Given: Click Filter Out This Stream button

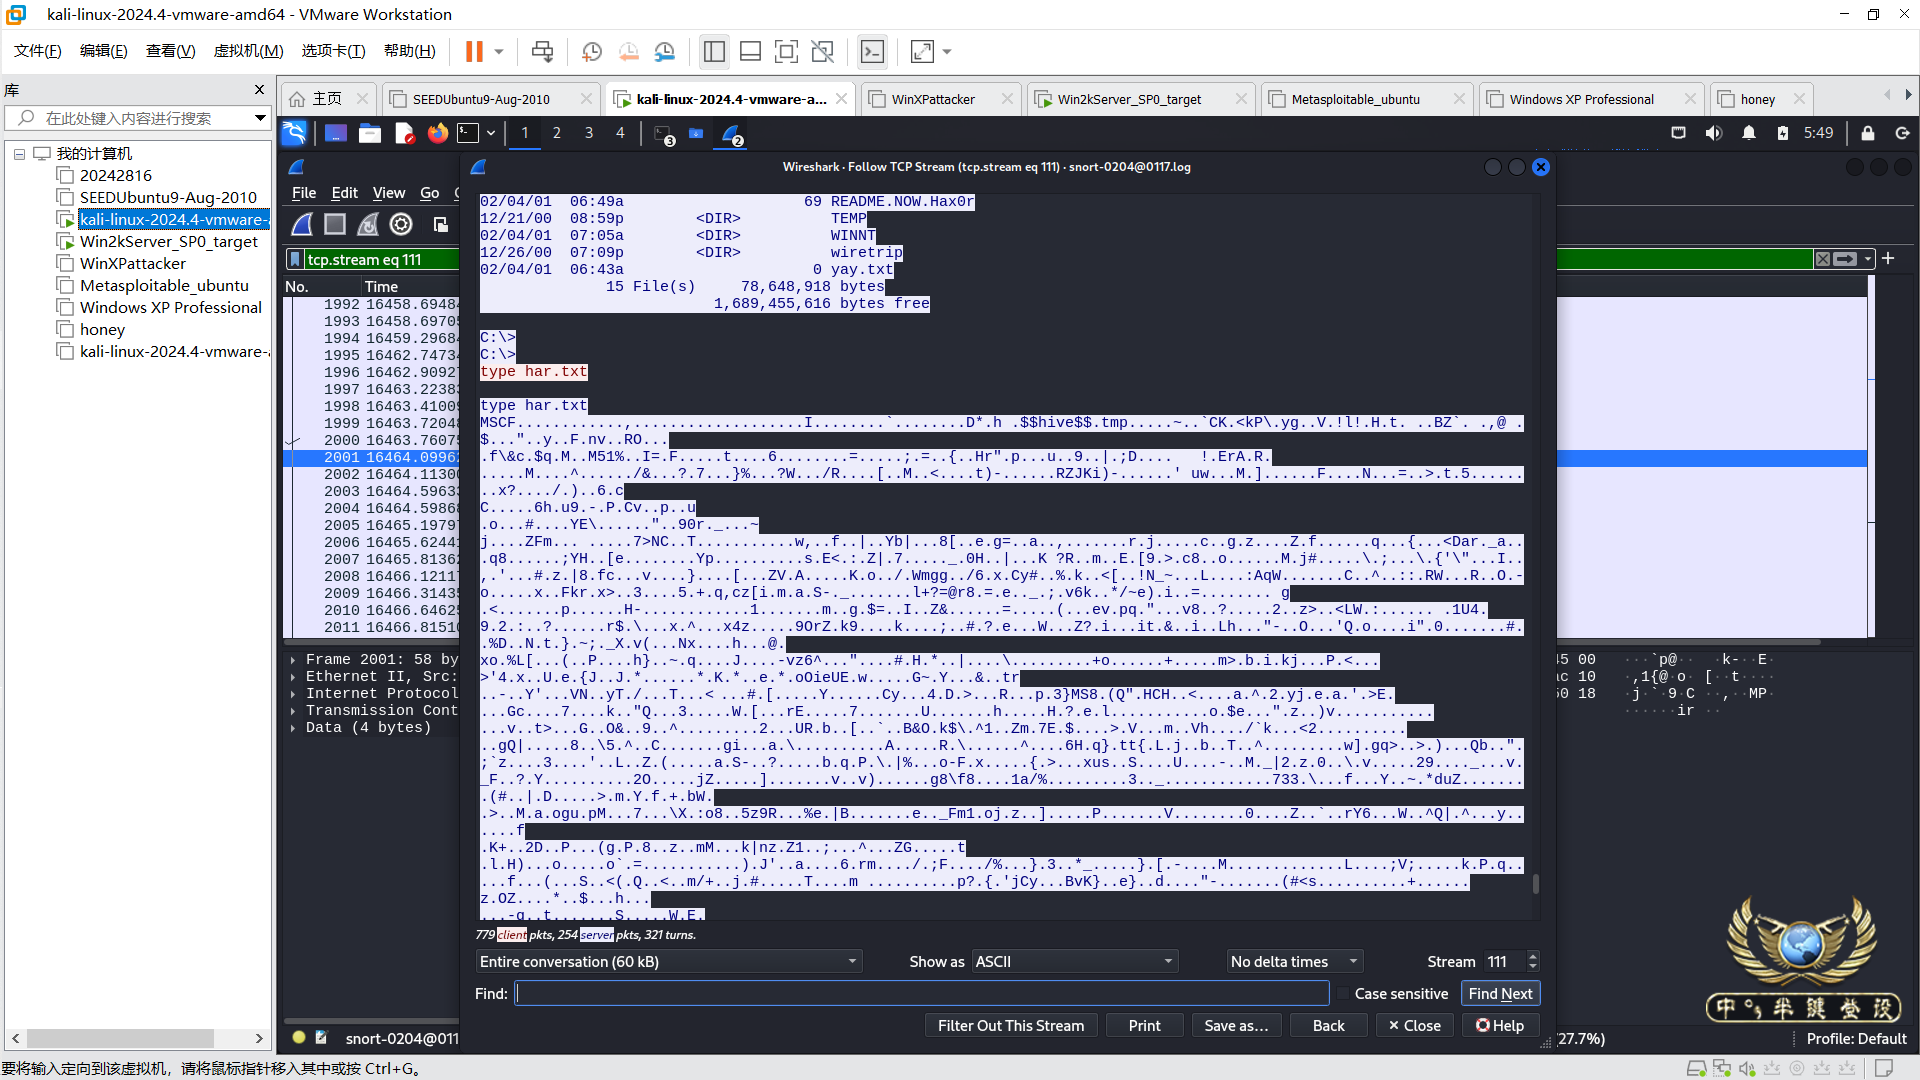Looking at the screenshot, I should 1010,1025.
